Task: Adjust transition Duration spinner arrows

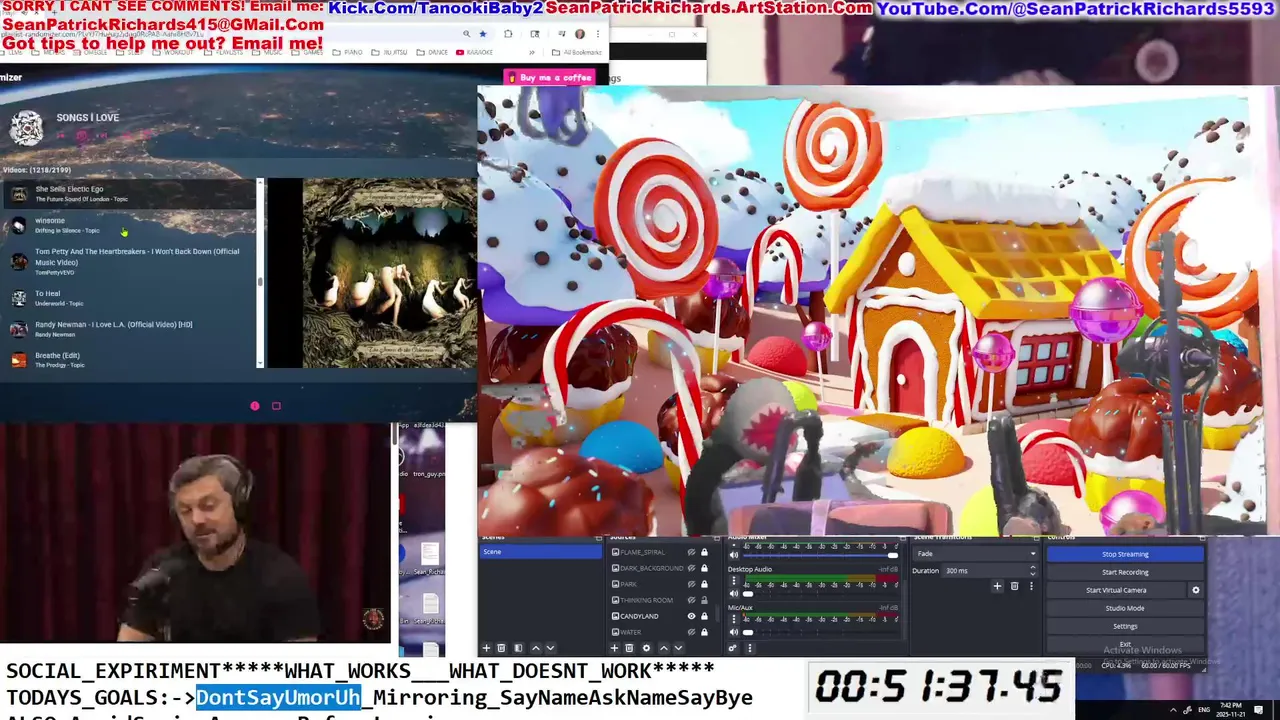Action: 1033,570
